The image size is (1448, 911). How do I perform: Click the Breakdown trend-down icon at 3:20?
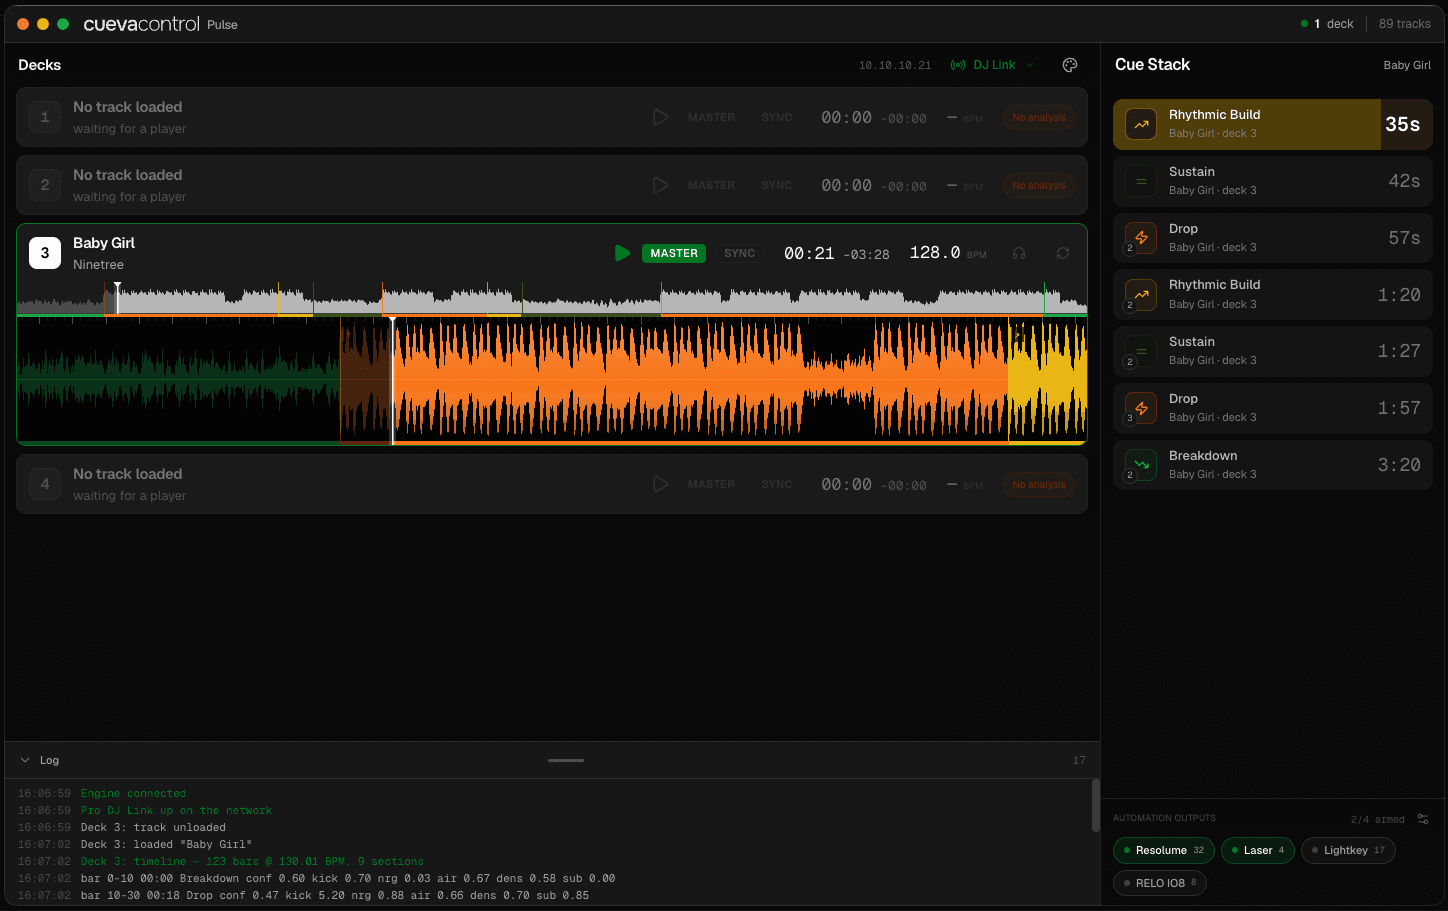point(1141,465)
